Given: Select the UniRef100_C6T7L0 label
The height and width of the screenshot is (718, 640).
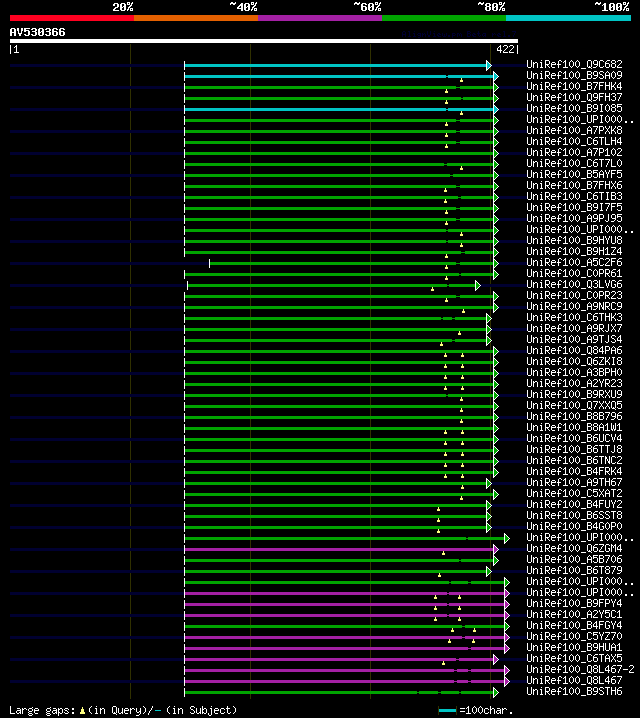Looking at the screenshot, I should [574, 163].
